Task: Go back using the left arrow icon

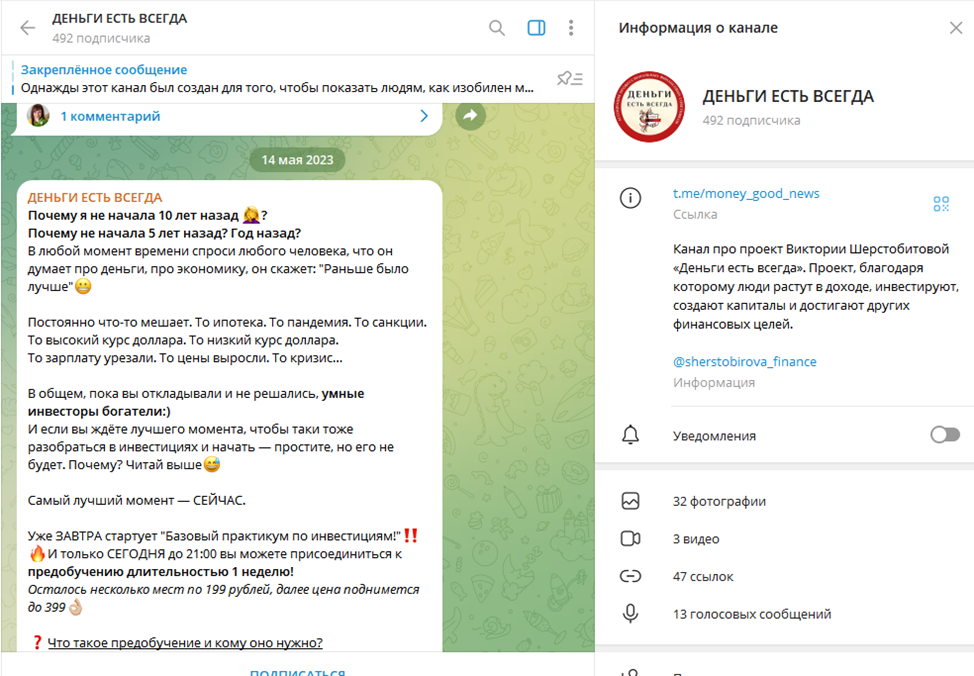Action: [27, 28]
